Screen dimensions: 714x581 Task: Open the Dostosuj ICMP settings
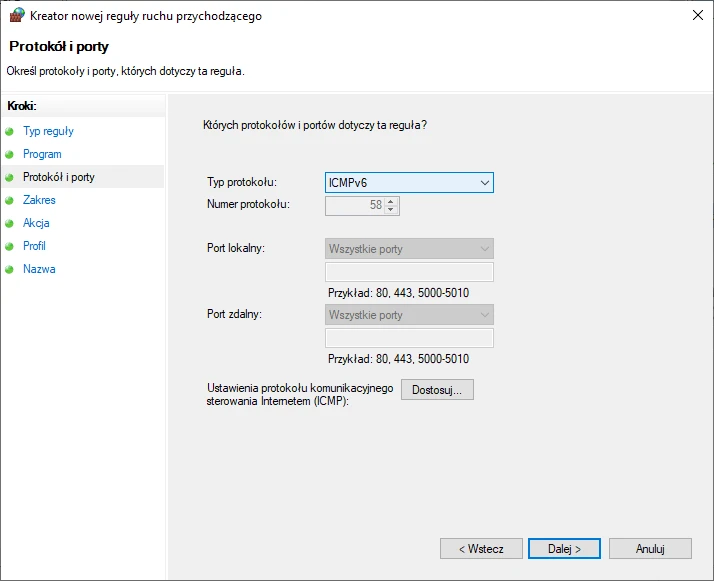tap(437, 390)
